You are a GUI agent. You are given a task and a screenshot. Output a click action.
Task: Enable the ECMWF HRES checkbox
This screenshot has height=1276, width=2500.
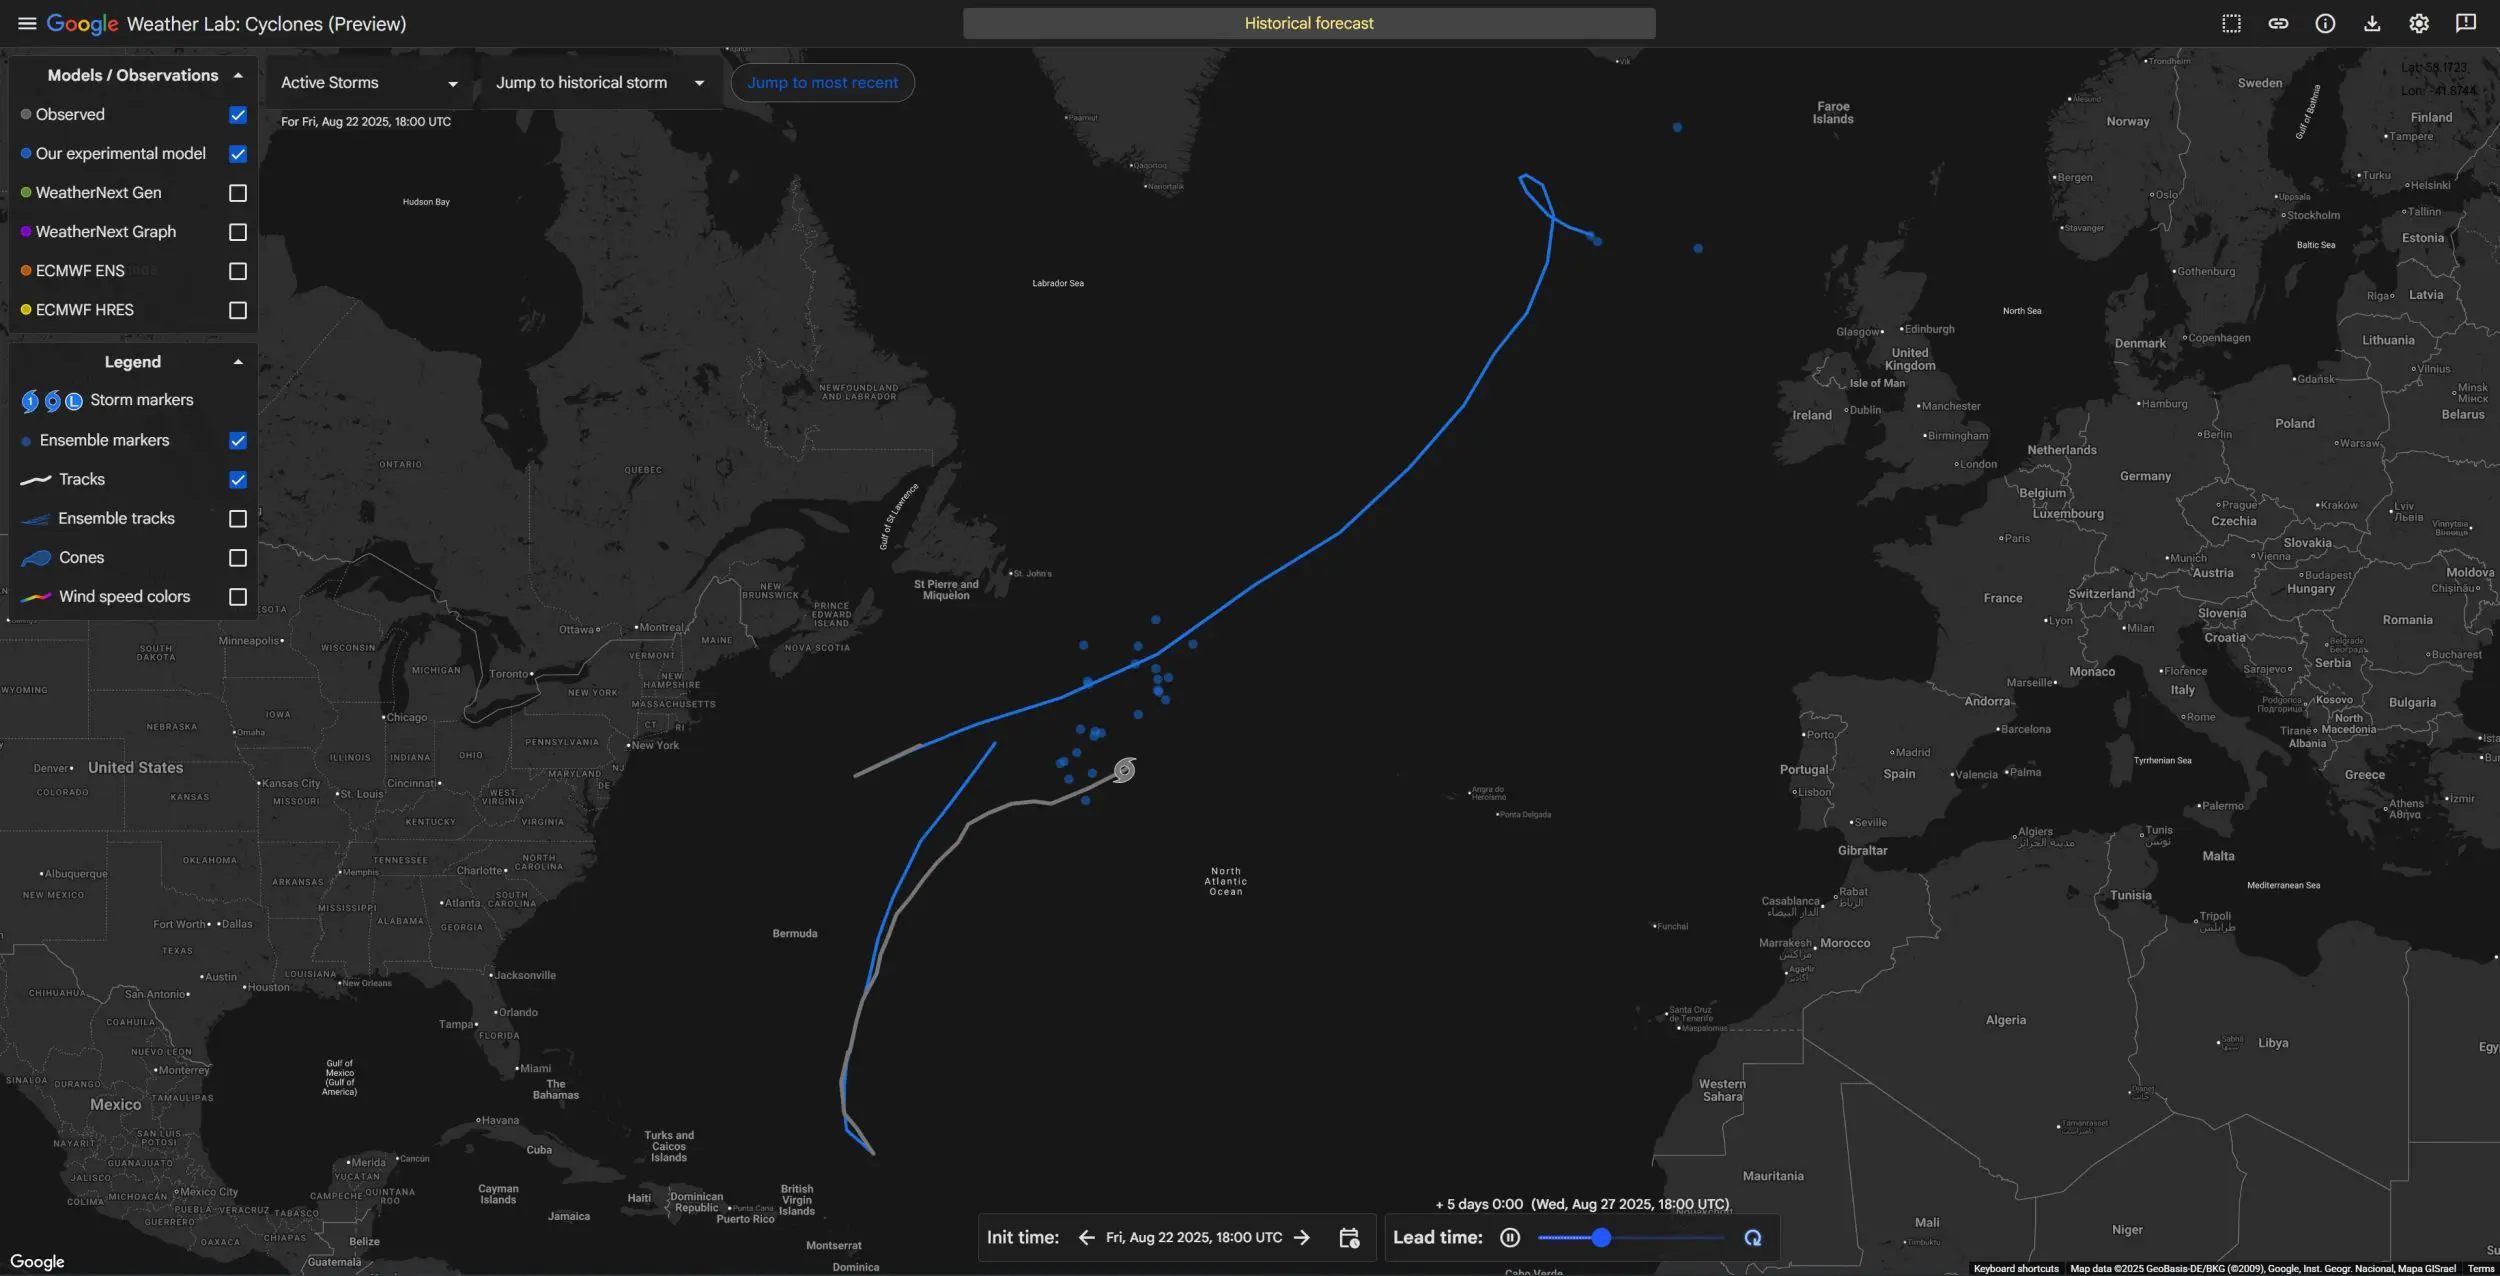(238, 310)
